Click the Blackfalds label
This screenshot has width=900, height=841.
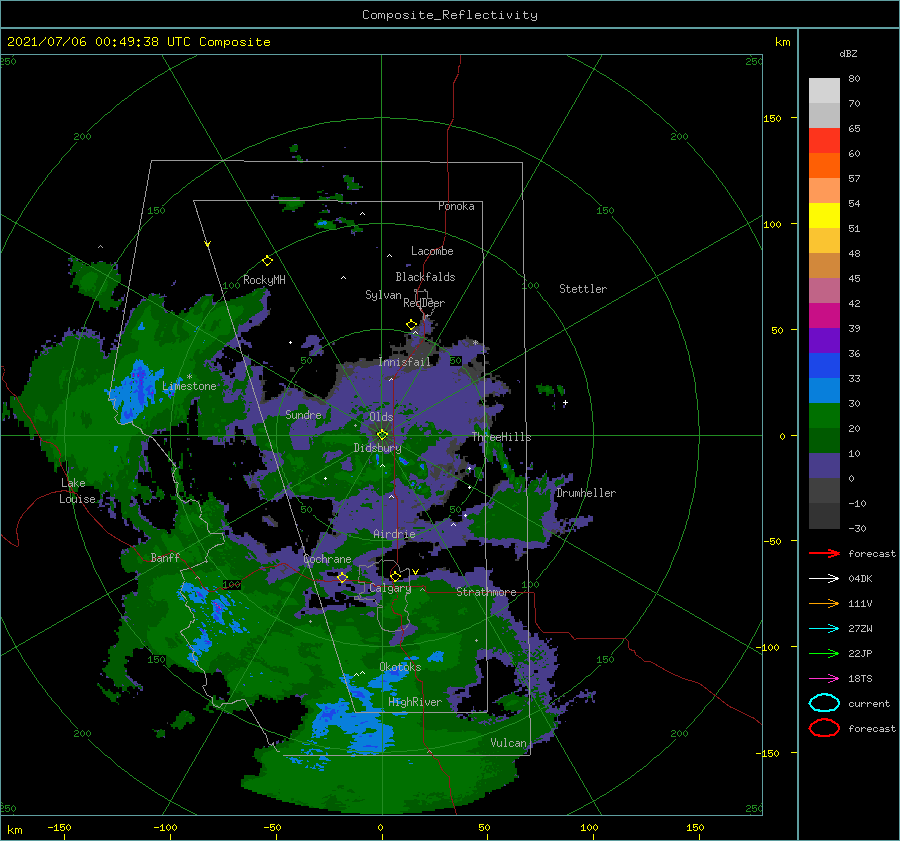(x=425, y=277)
